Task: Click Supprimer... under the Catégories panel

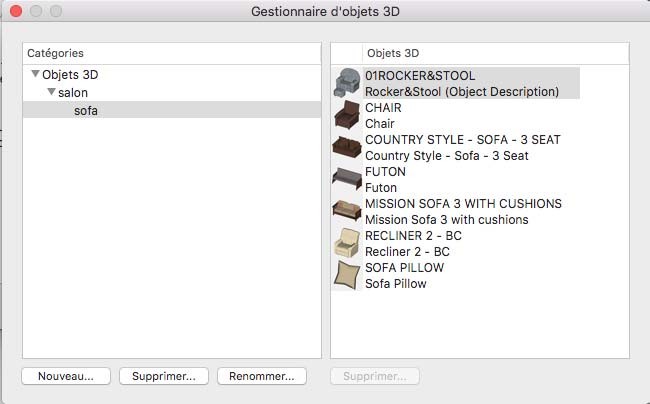Action: click(x=164, y=376)
